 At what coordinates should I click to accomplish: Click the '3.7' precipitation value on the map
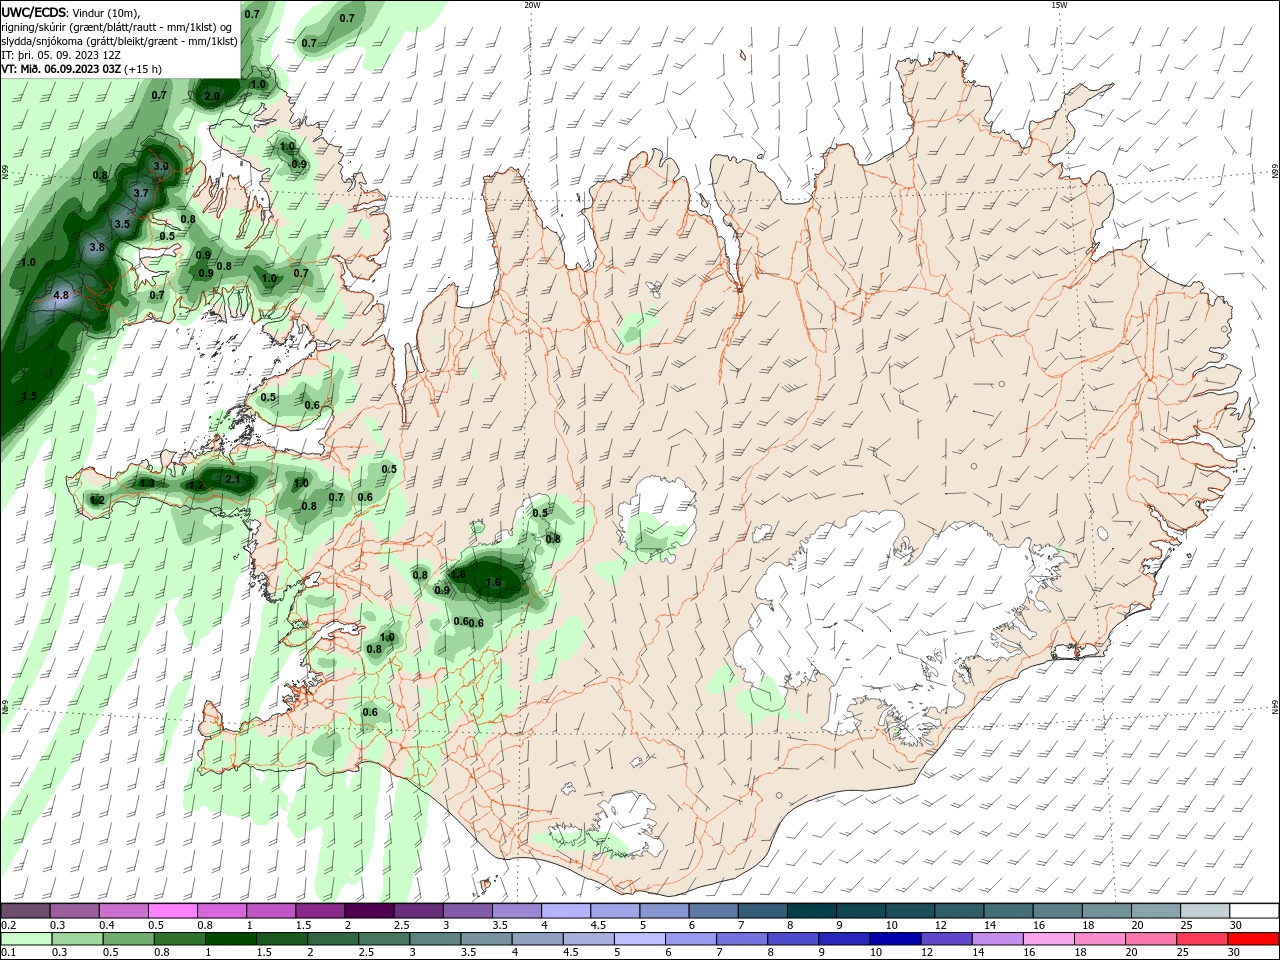click(x=141, y=193)
